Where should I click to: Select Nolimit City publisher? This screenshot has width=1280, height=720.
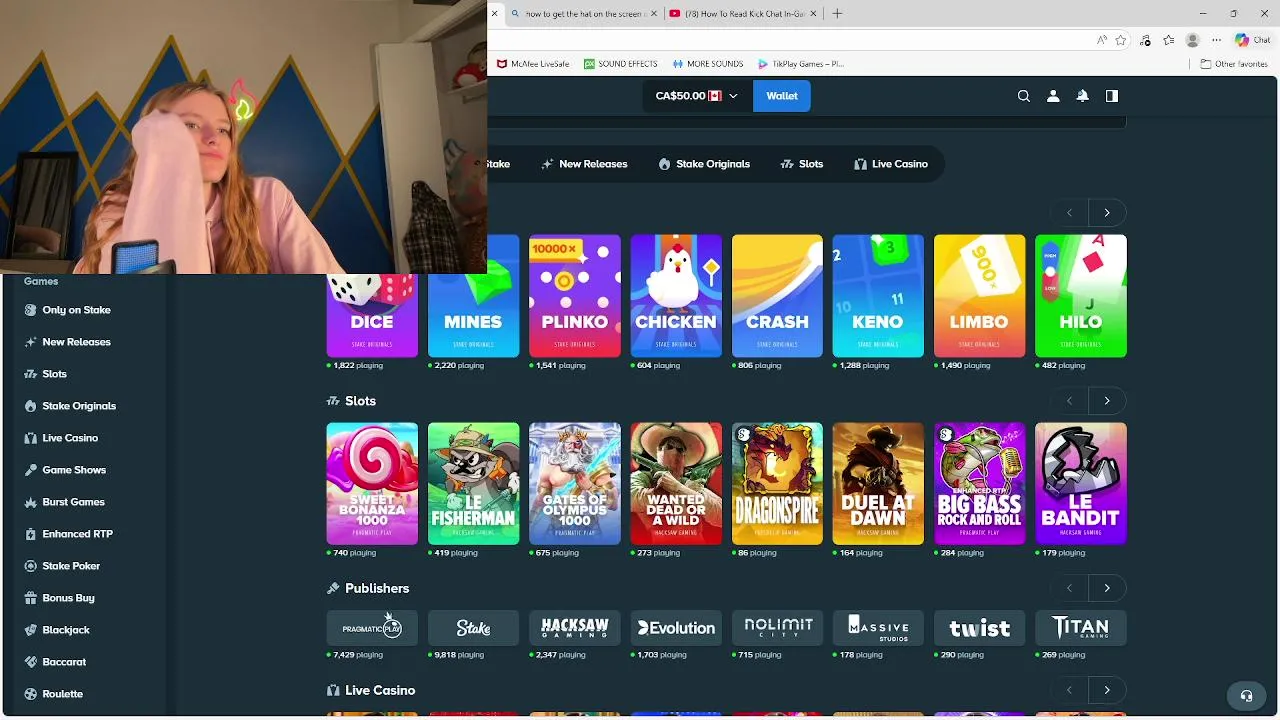point(777,628)
